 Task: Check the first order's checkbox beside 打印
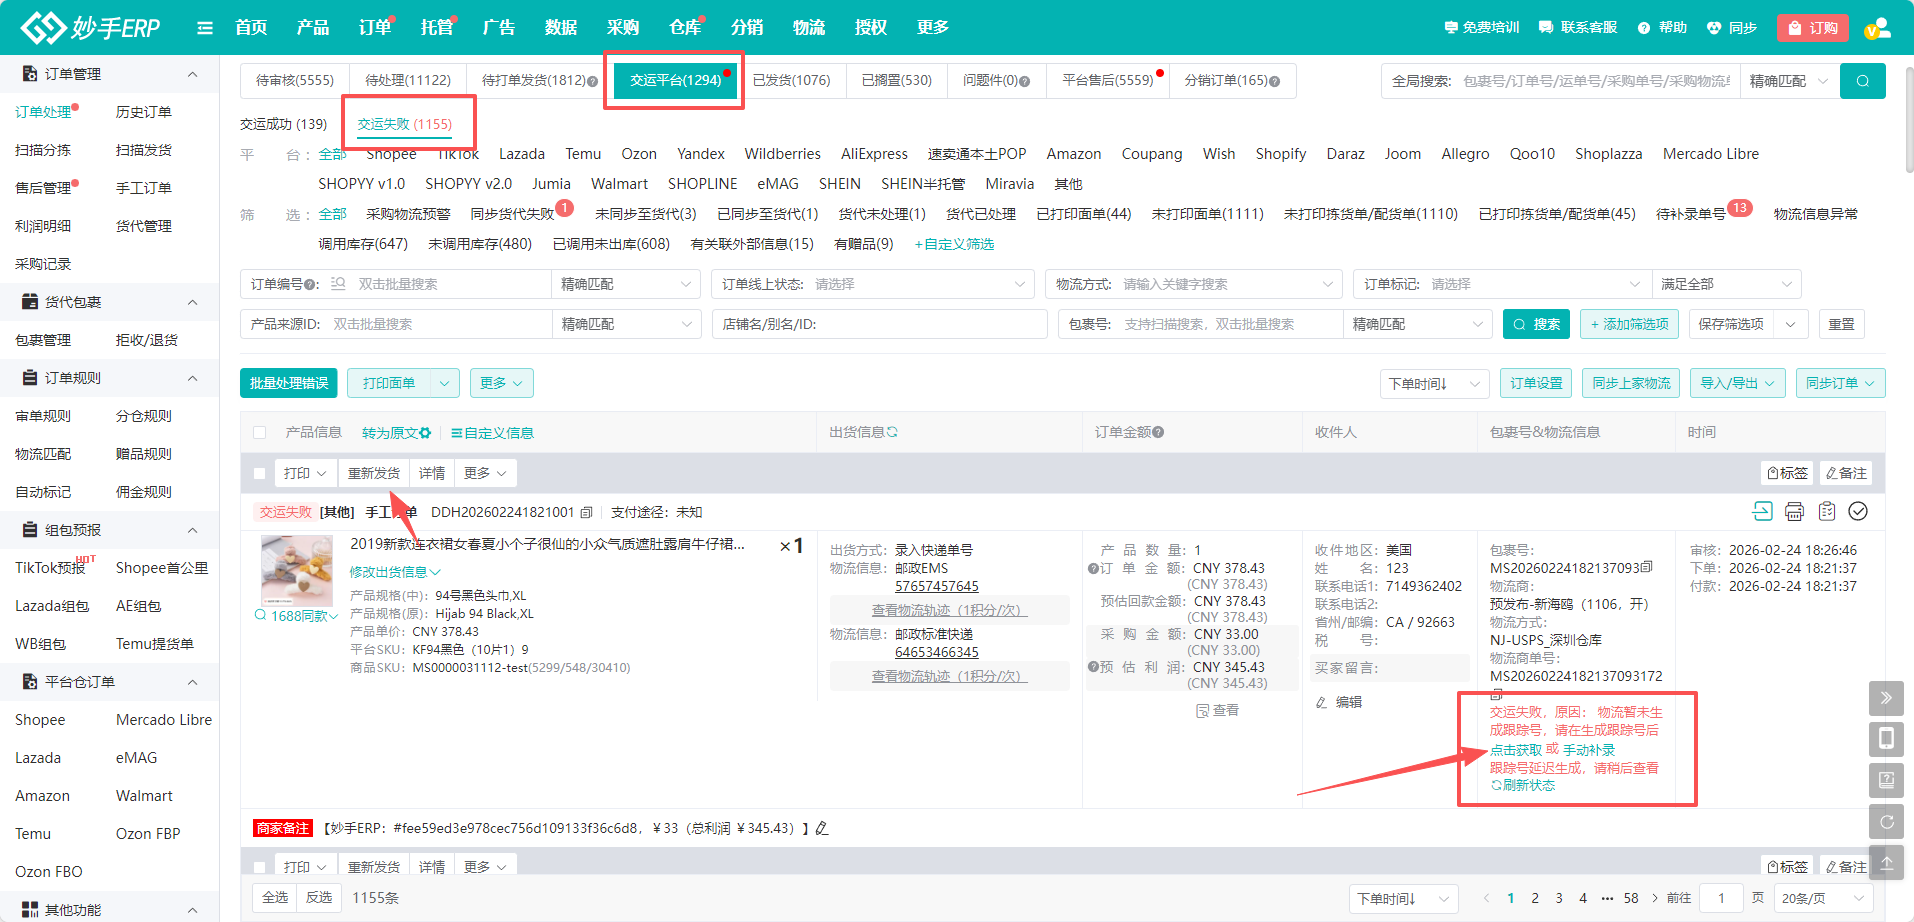pyautogui.click(x=260, y=473)
